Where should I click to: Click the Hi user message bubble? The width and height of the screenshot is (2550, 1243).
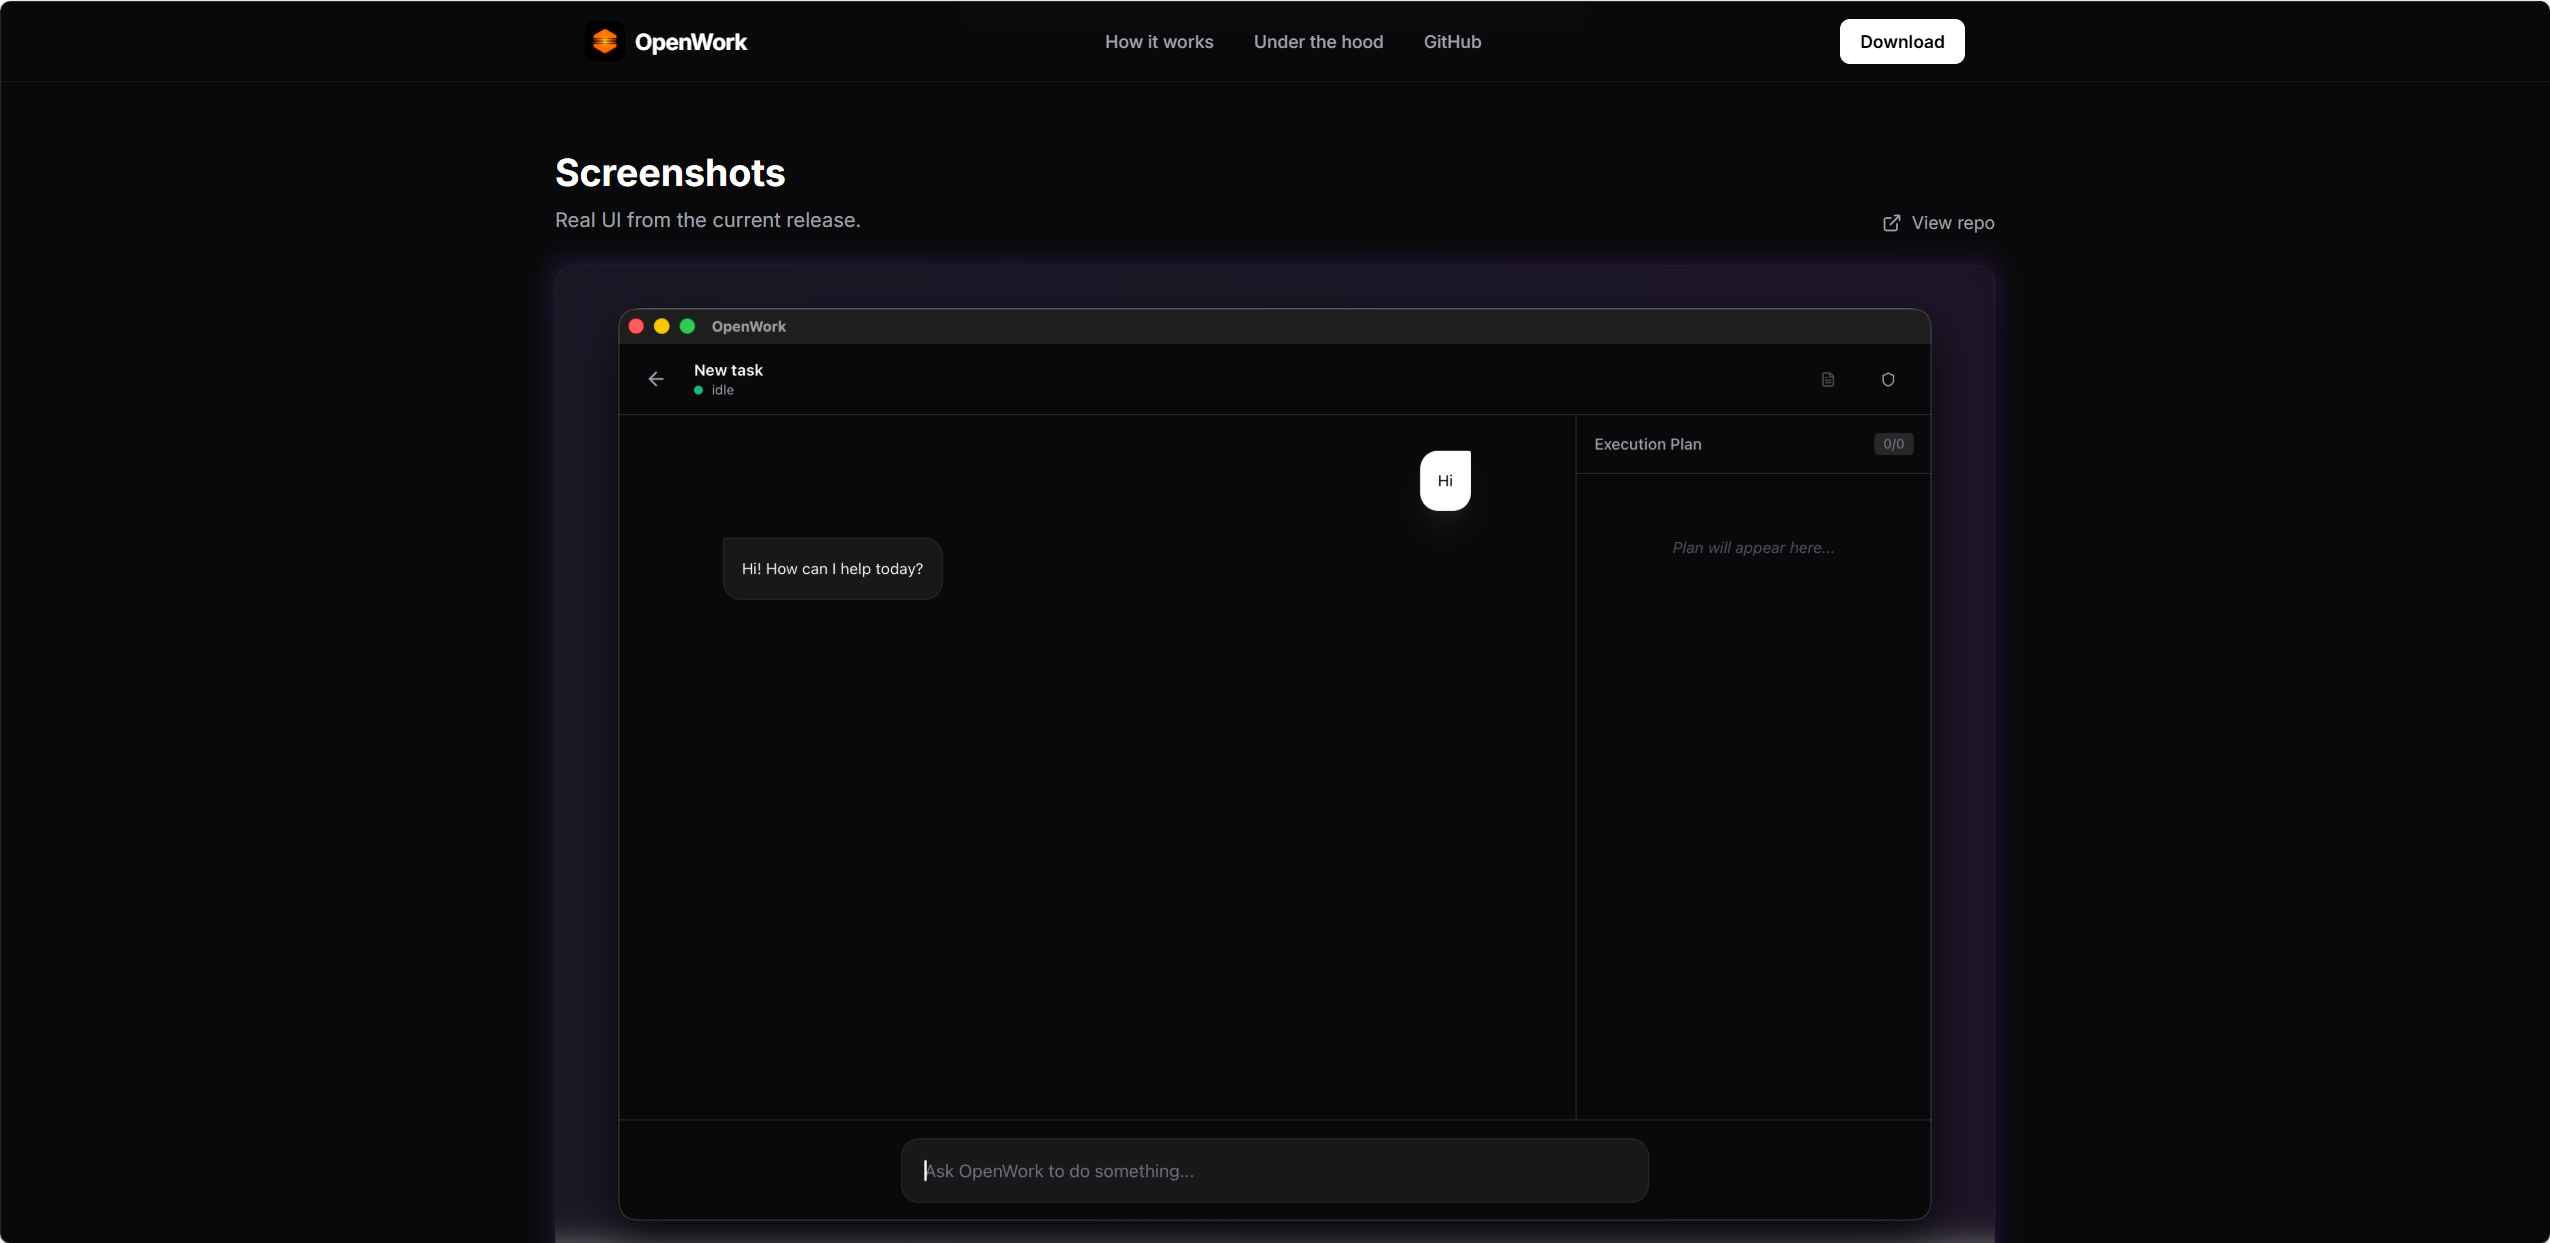click(1445, 481)
